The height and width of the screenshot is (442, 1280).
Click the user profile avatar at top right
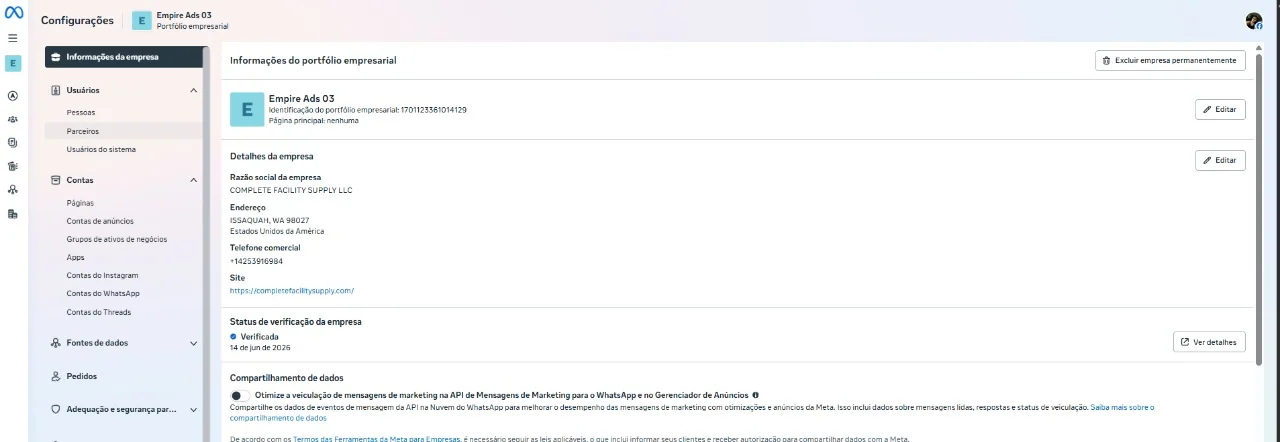tap(1254, 21)
